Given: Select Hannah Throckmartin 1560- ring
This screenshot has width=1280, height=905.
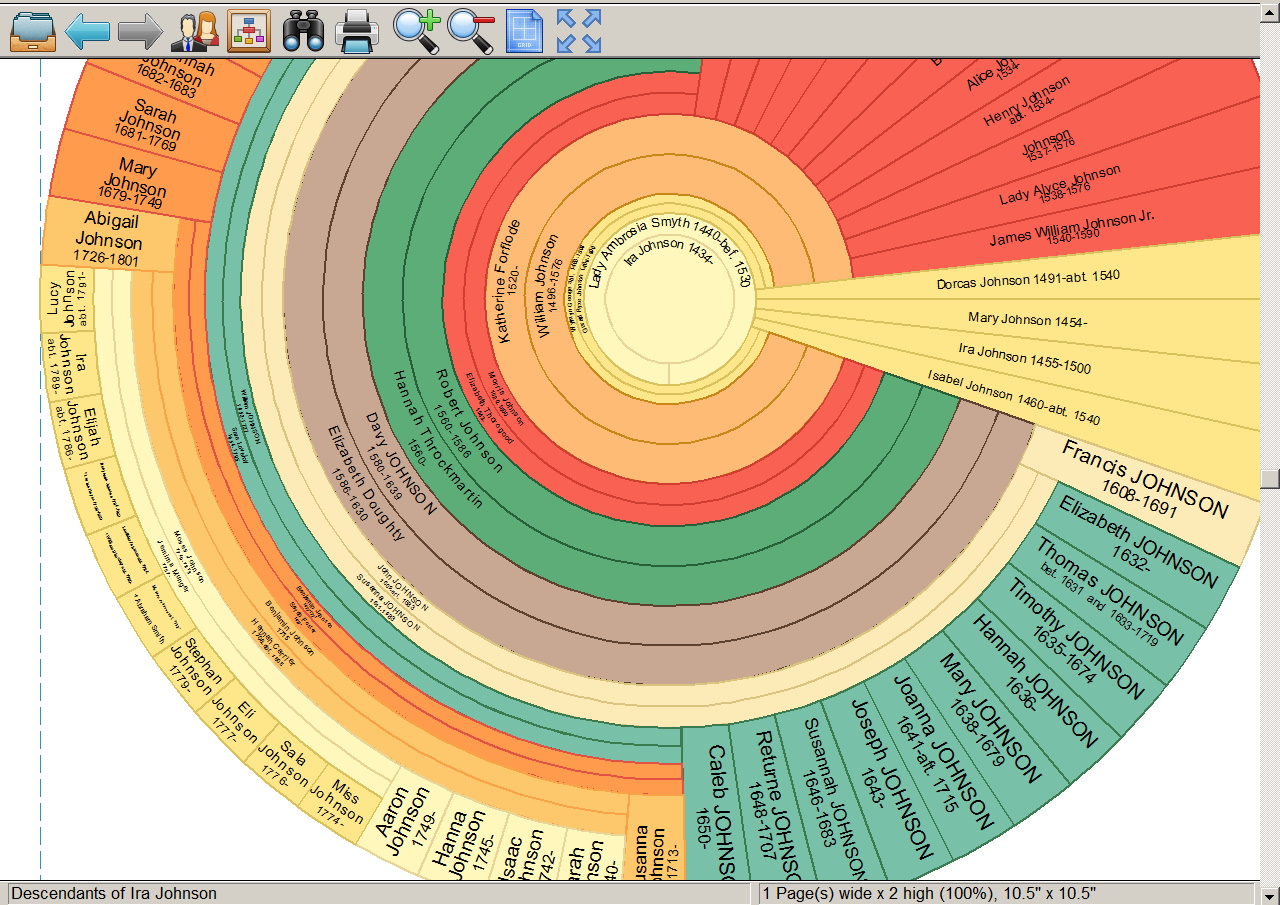Looking at the screenshot, I should pyautogui.click(x=437, y=440).
